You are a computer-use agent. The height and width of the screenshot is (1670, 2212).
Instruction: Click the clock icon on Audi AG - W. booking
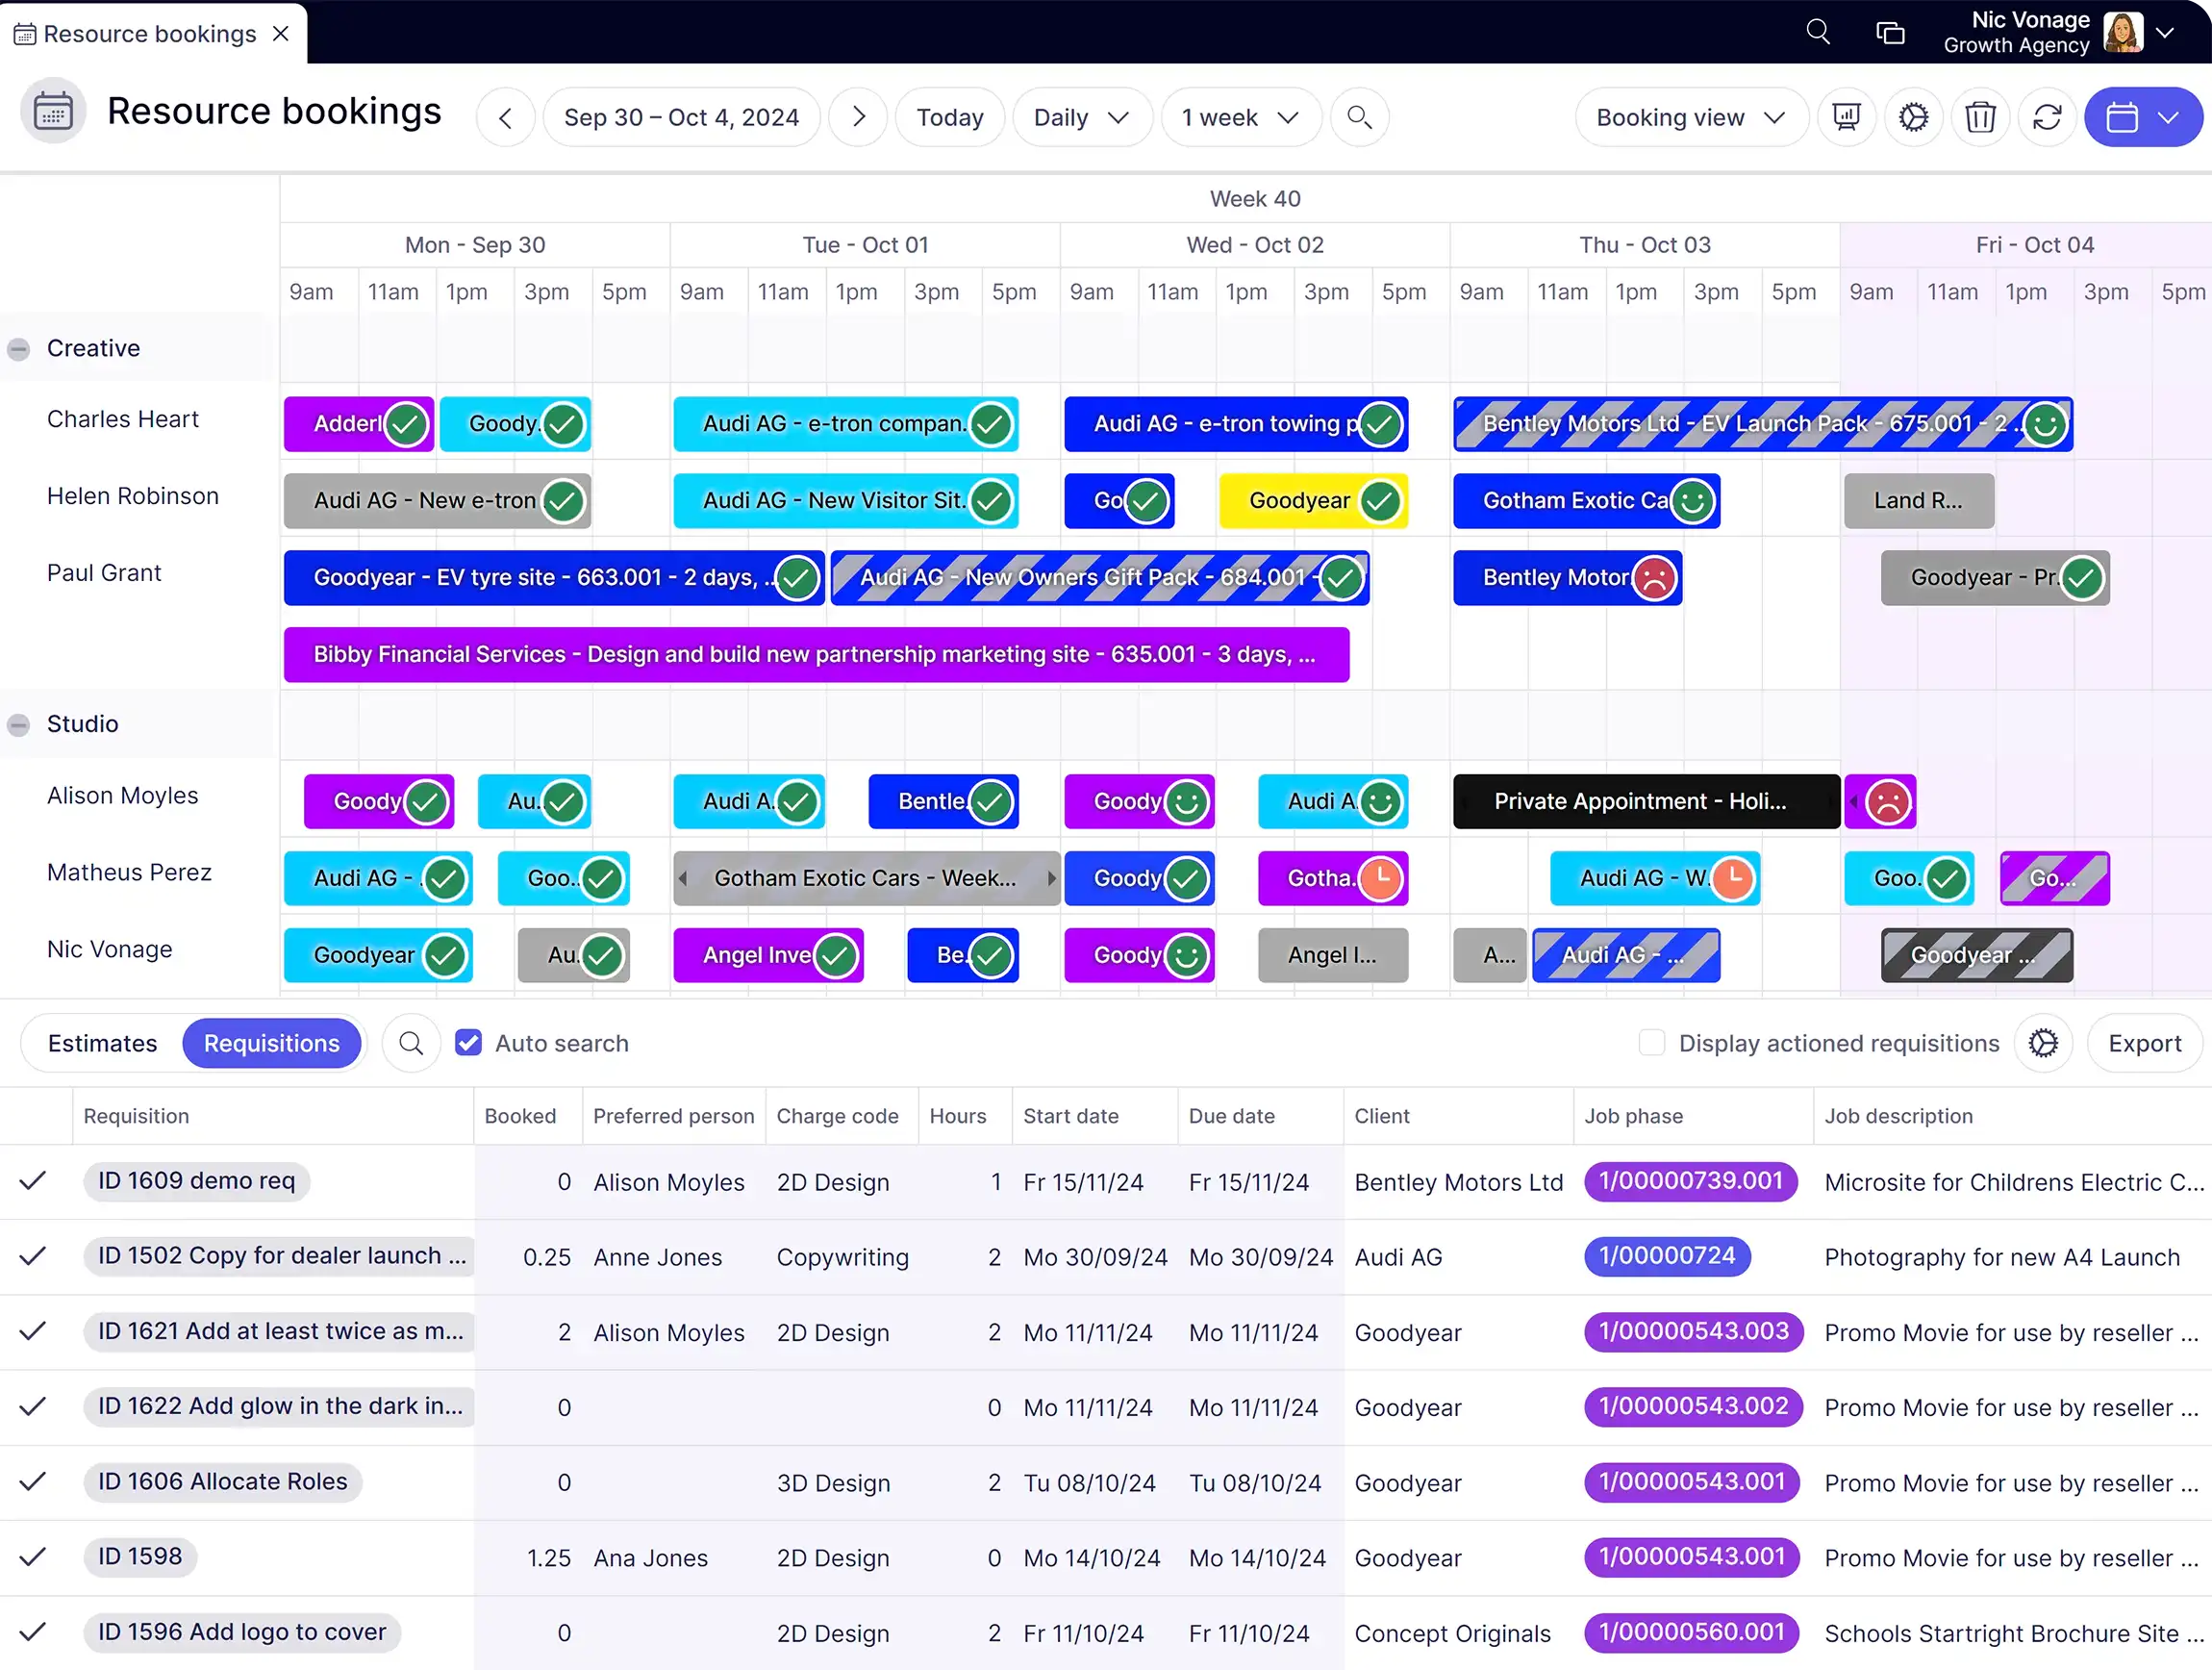(1734, 878)
